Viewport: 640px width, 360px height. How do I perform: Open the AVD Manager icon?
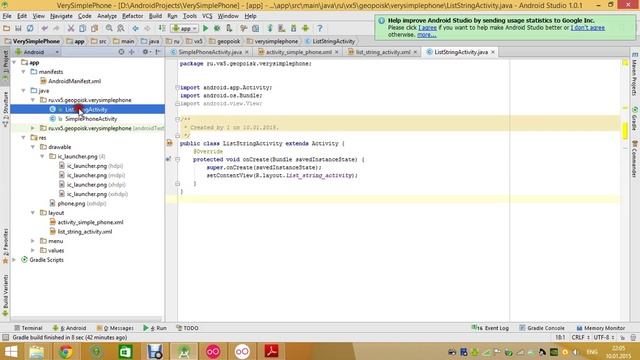[x=282, y=29]
